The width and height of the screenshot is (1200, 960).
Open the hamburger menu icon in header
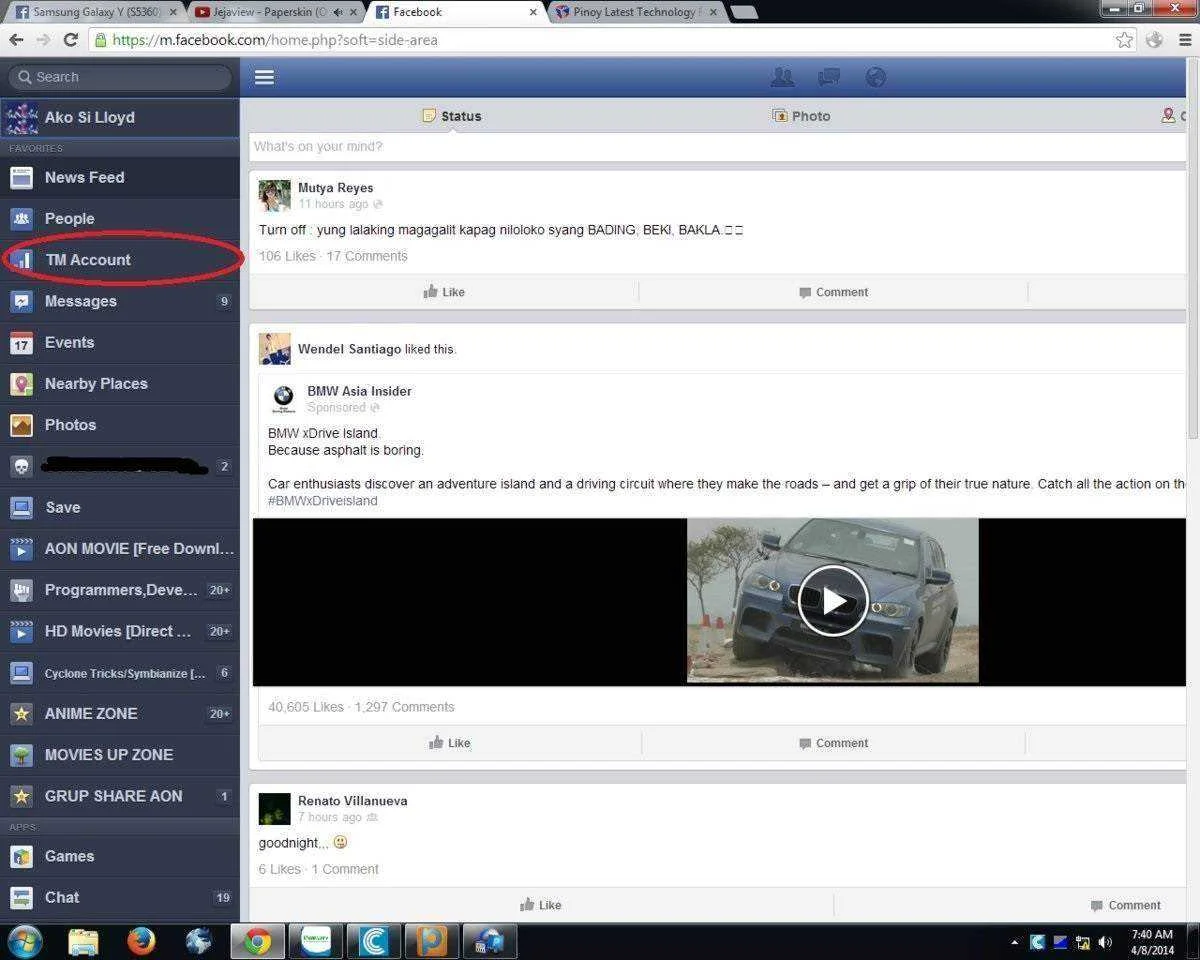click(264, 77)
